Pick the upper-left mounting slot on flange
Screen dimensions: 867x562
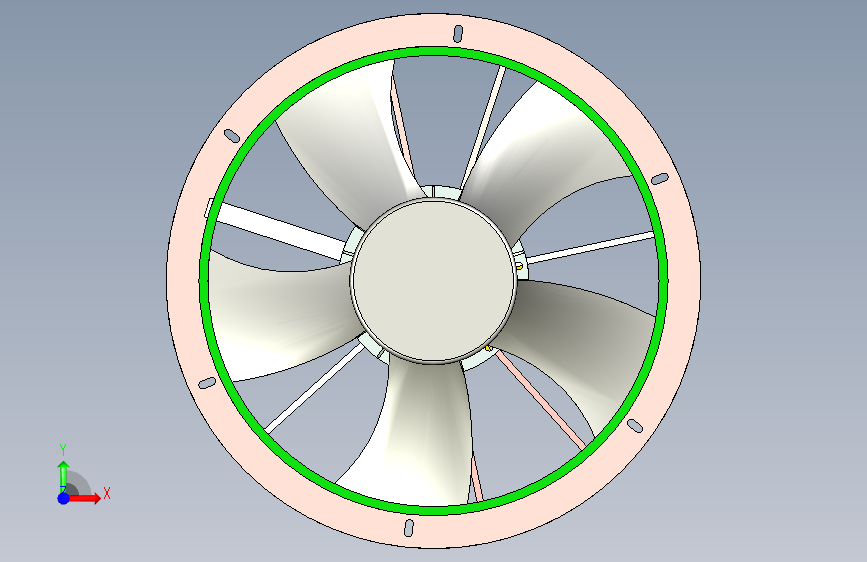(232, 136)
